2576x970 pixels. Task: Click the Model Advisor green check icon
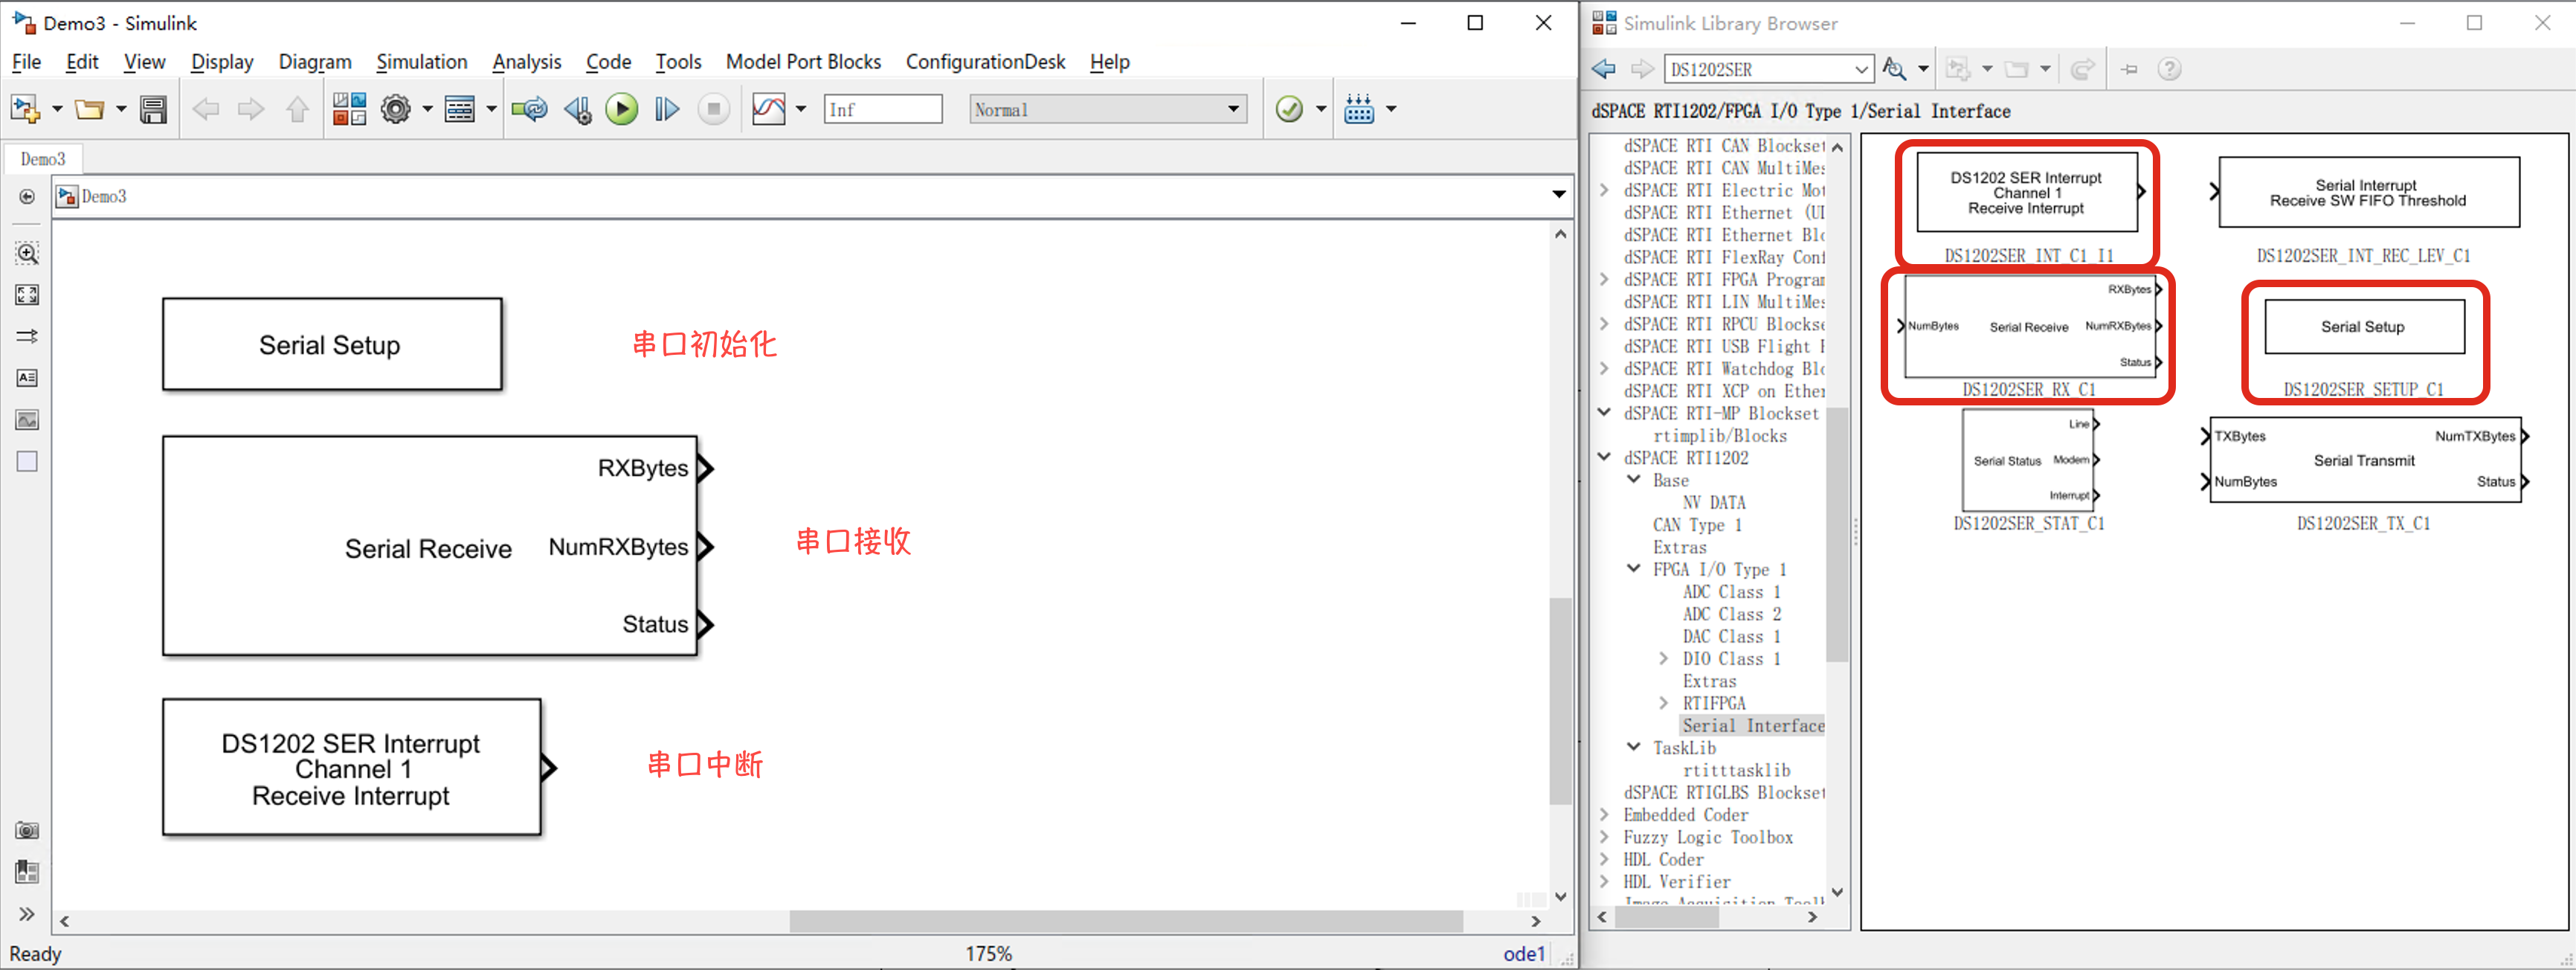point(1290,109)
